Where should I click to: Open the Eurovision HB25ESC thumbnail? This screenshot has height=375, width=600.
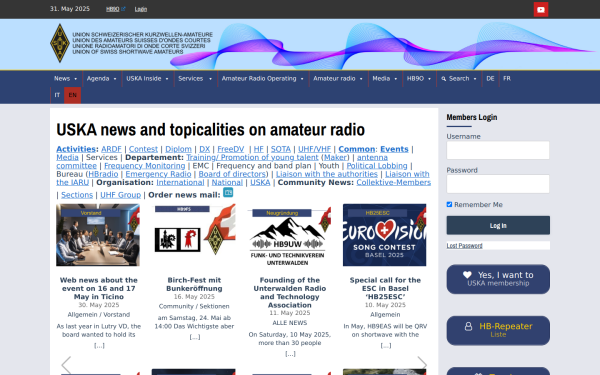[385, 235]
